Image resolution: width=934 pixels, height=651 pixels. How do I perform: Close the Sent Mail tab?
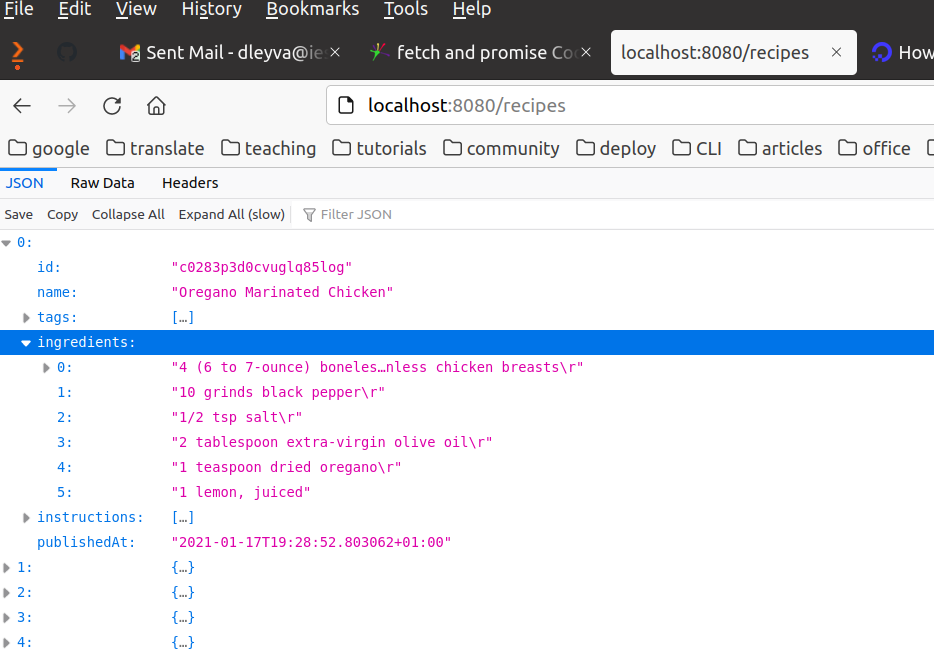335,52
